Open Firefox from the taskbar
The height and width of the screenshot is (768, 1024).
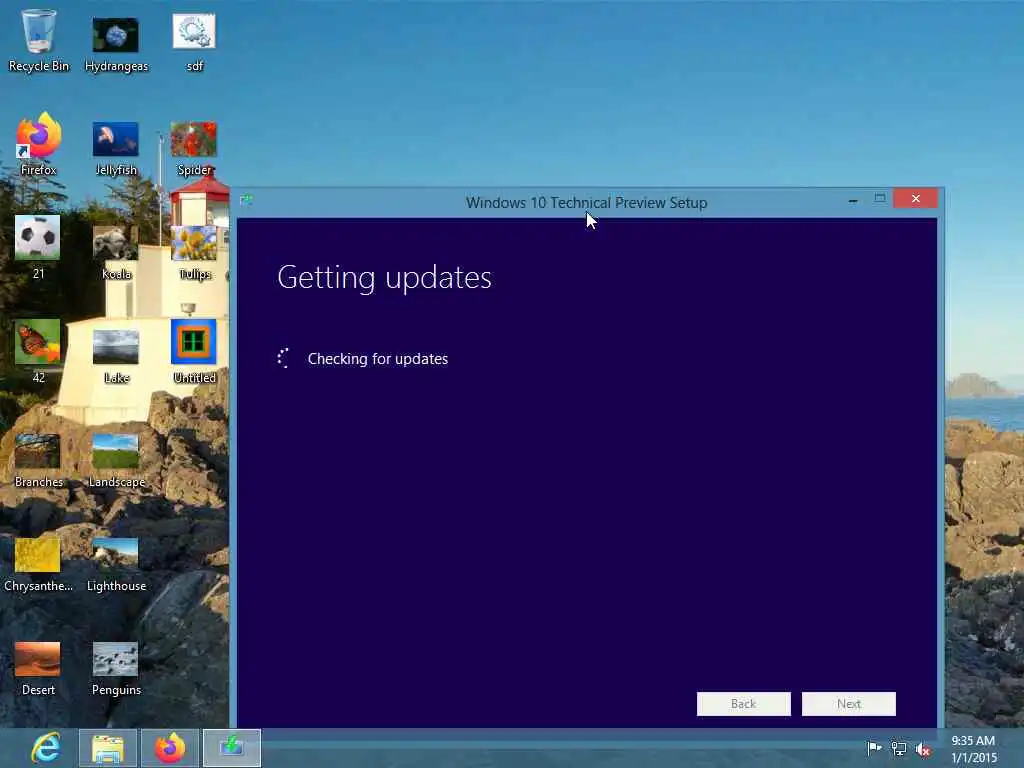tap(170, 748)
